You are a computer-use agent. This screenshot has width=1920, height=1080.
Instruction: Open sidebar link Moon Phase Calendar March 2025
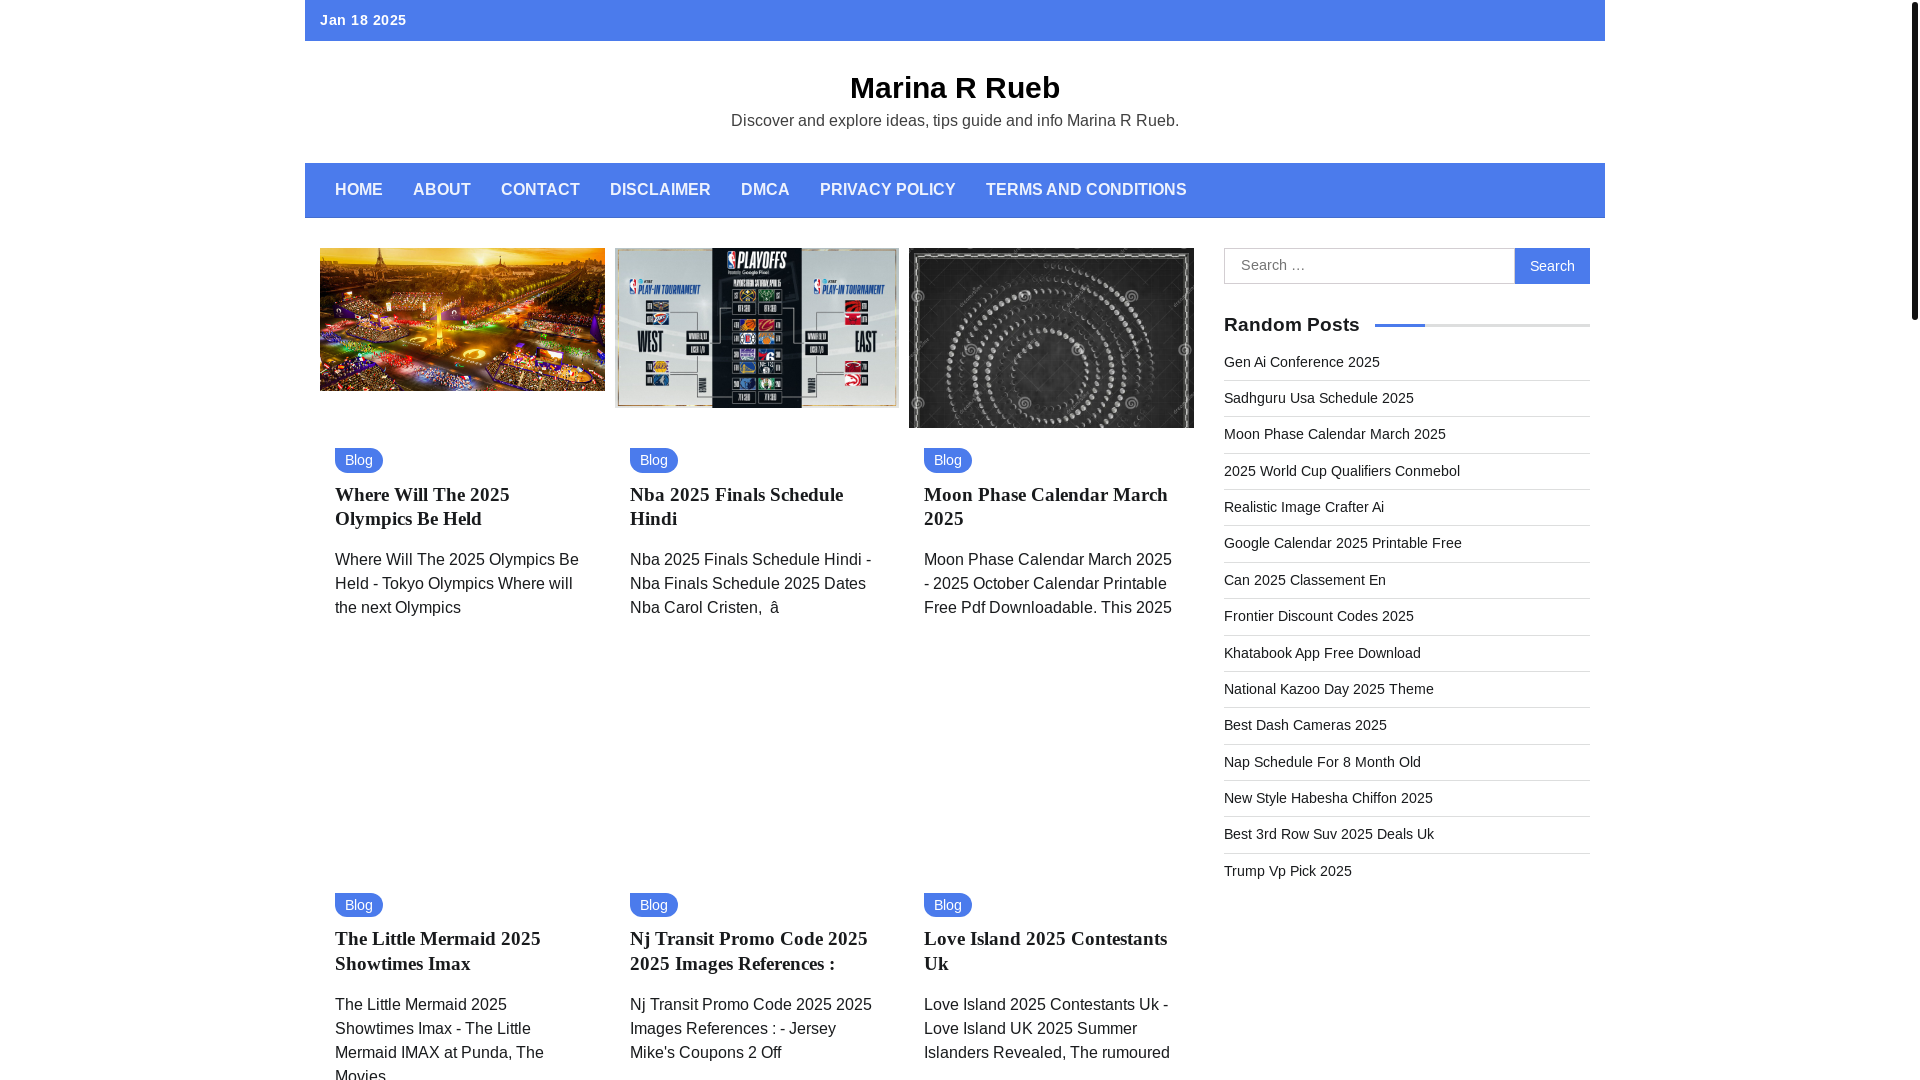point(1334,434)
